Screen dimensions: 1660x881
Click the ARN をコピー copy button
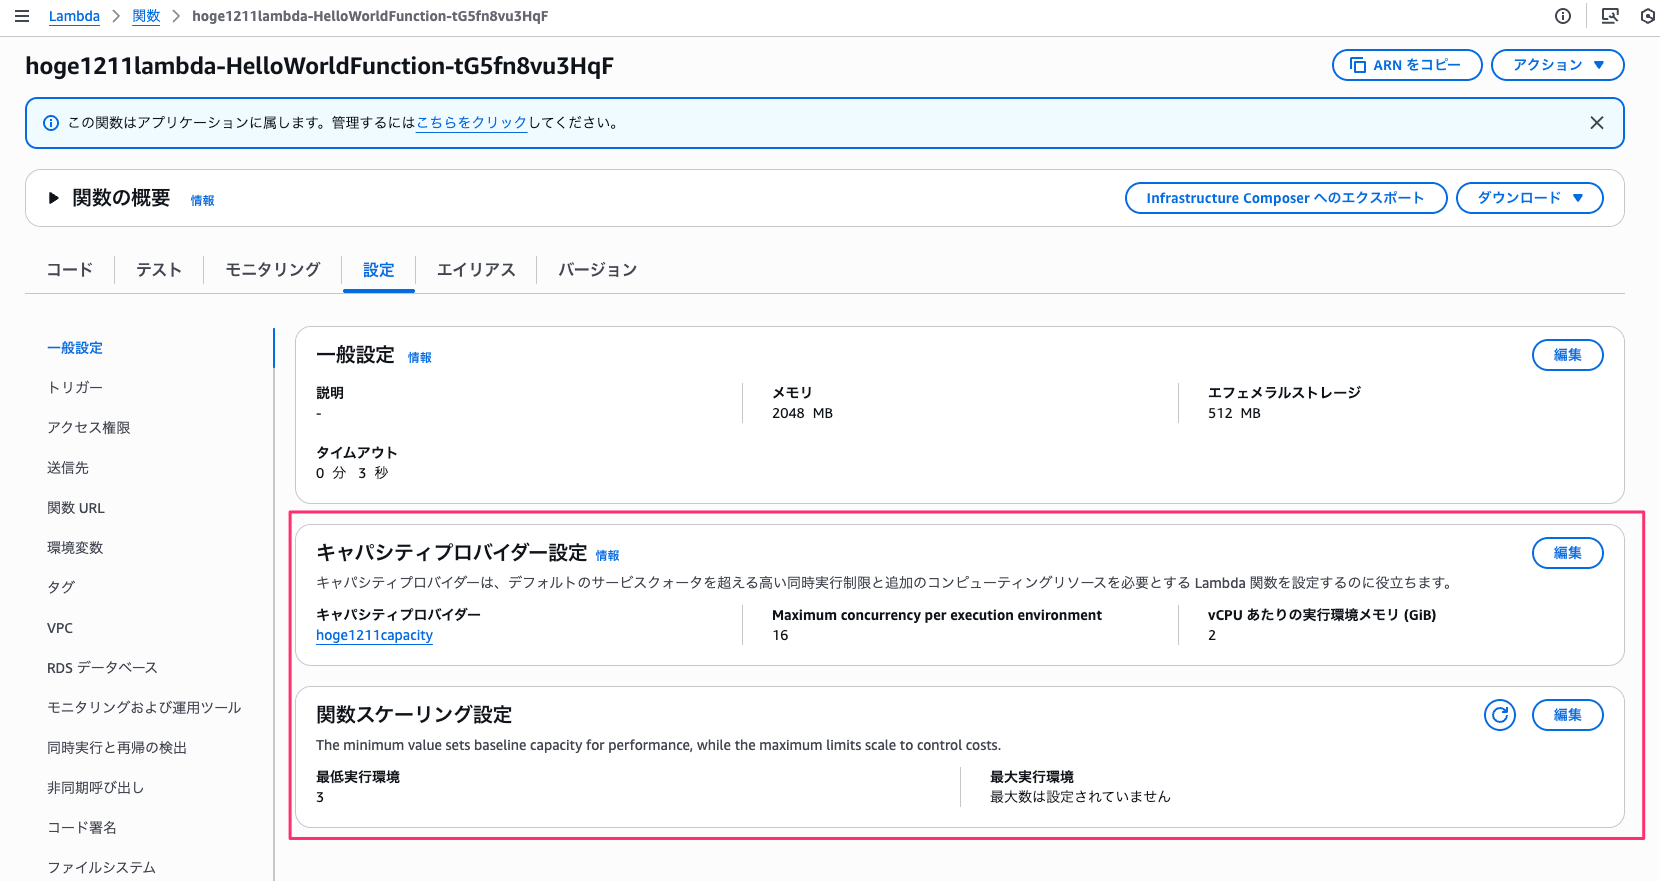1406,65
